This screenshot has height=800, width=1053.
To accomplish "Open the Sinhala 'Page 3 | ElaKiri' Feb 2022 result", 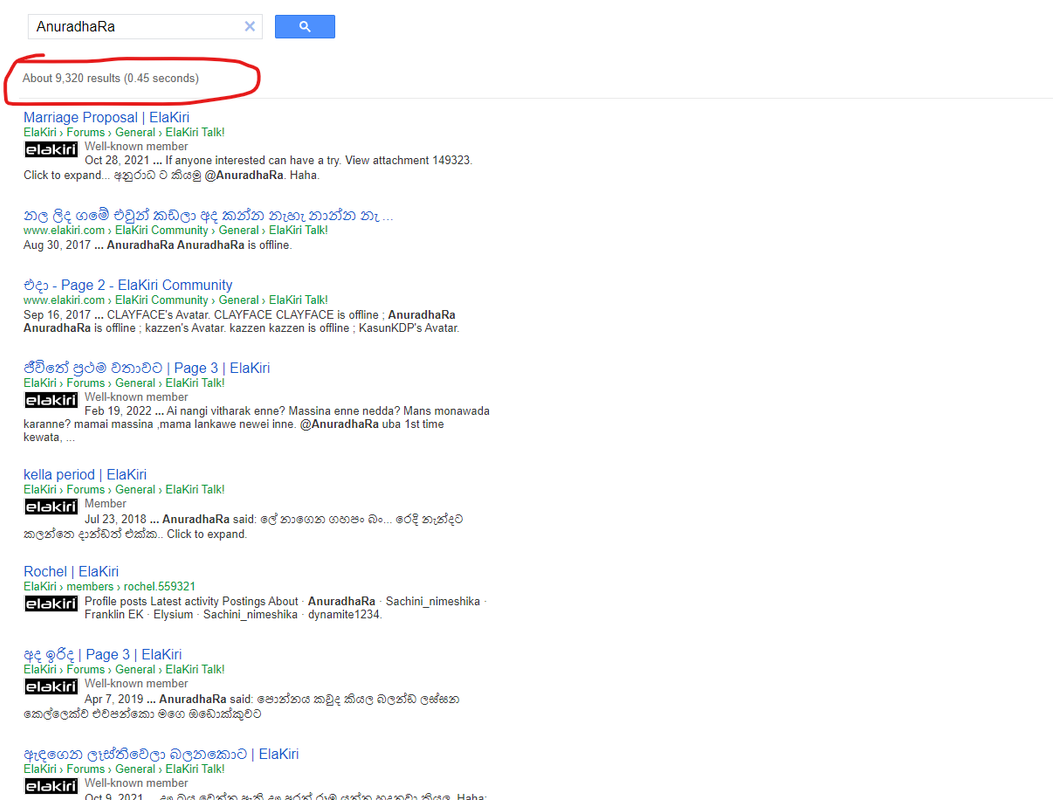I will 146,368.
